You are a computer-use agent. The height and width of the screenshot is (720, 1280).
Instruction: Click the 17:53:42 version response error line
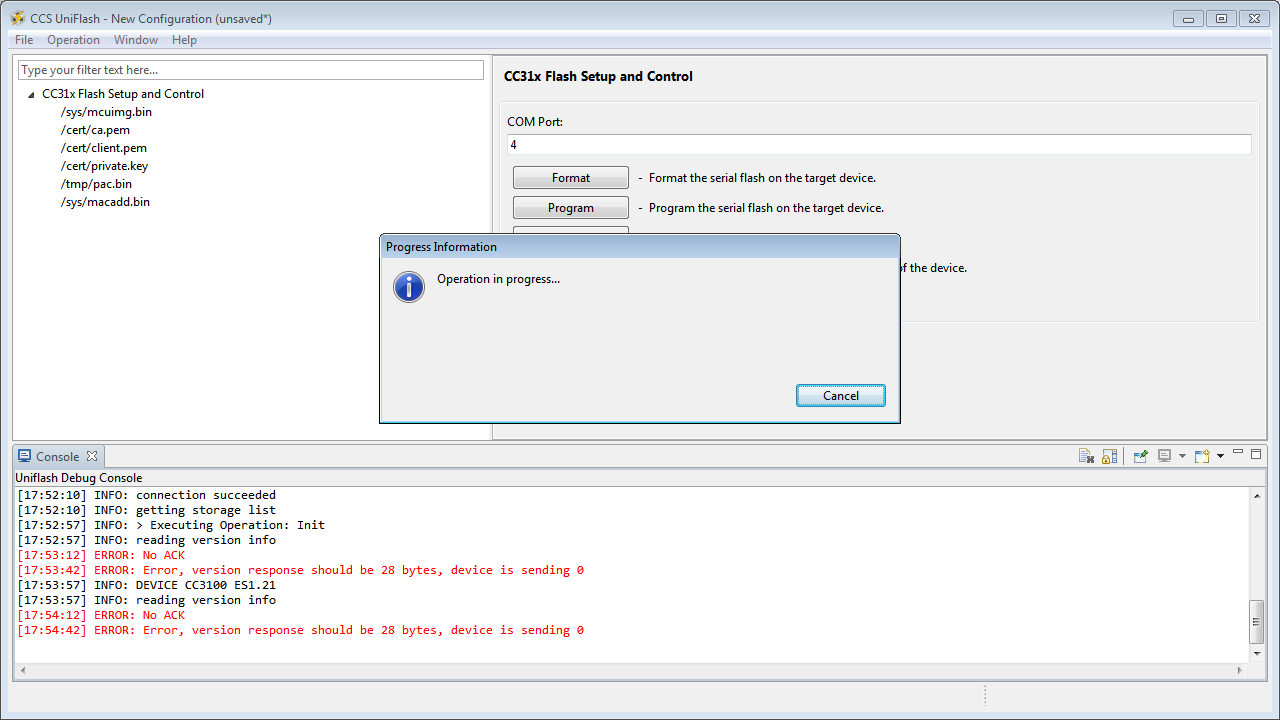coord(301,570)
